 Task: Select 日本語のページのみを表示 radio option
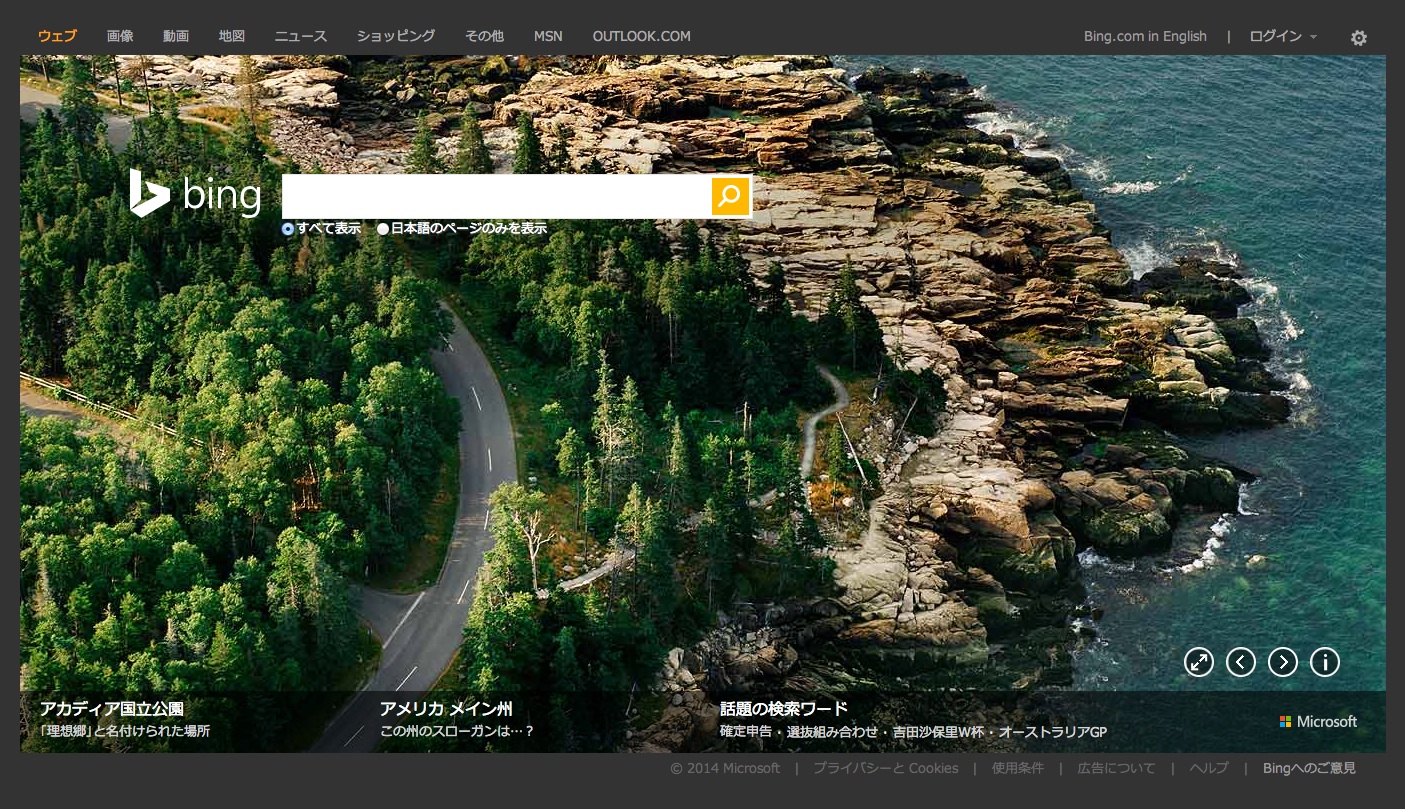click(x=383, y=229)
